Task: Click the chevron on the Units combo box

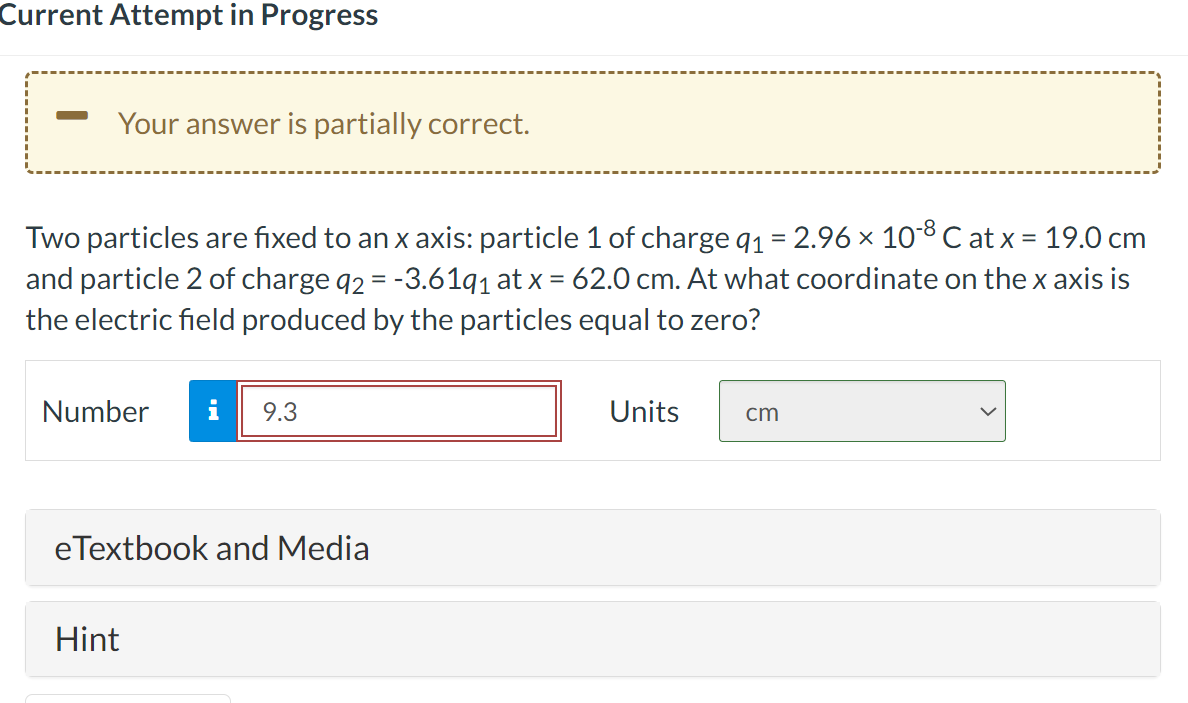Action: tap(988, 410)
